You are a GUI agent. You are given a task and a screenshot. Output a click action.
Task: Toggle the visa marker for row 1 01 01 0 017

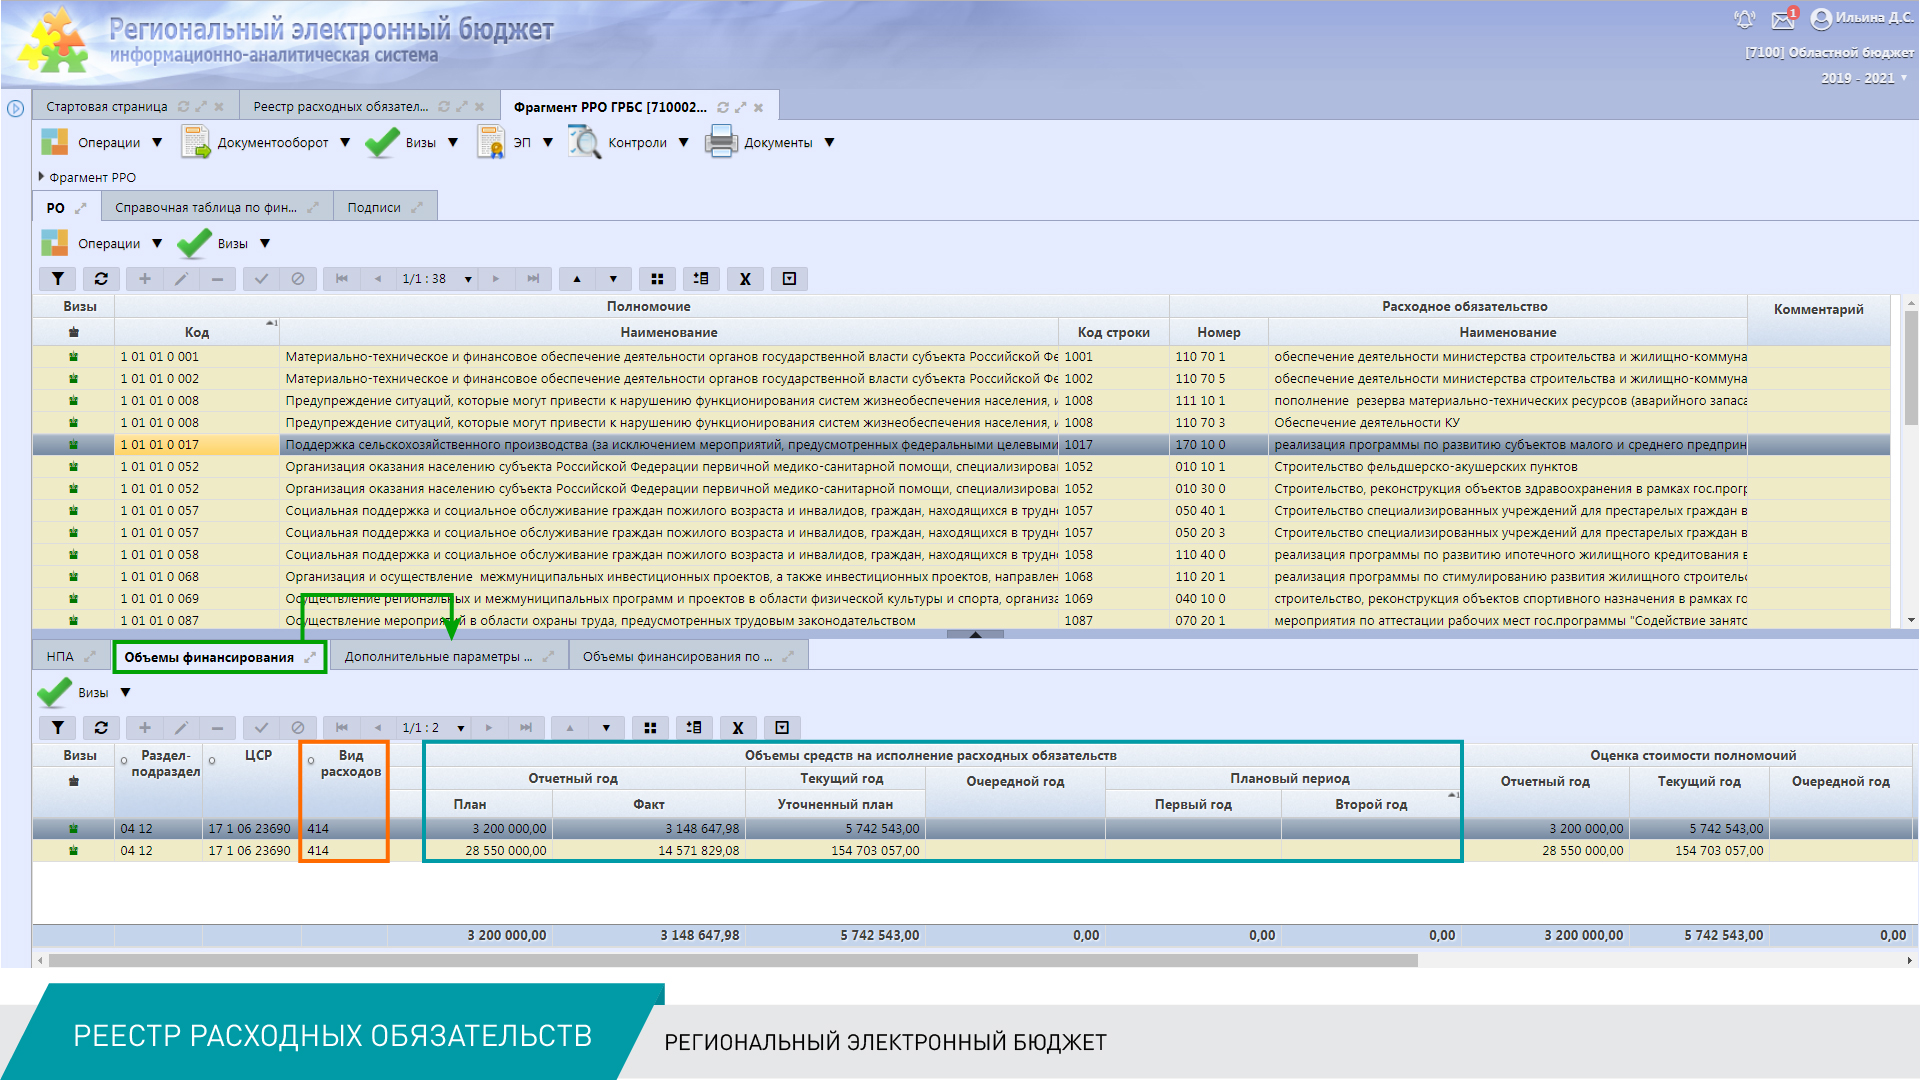(x=73, y=445)
